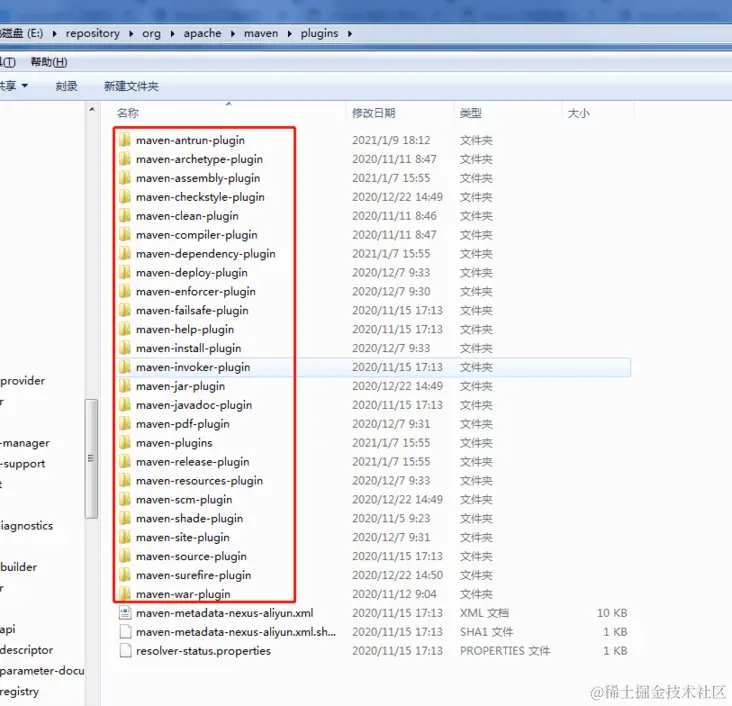Sort by the 修改日期 column header
732x706 pixels.
pos(373,113)
